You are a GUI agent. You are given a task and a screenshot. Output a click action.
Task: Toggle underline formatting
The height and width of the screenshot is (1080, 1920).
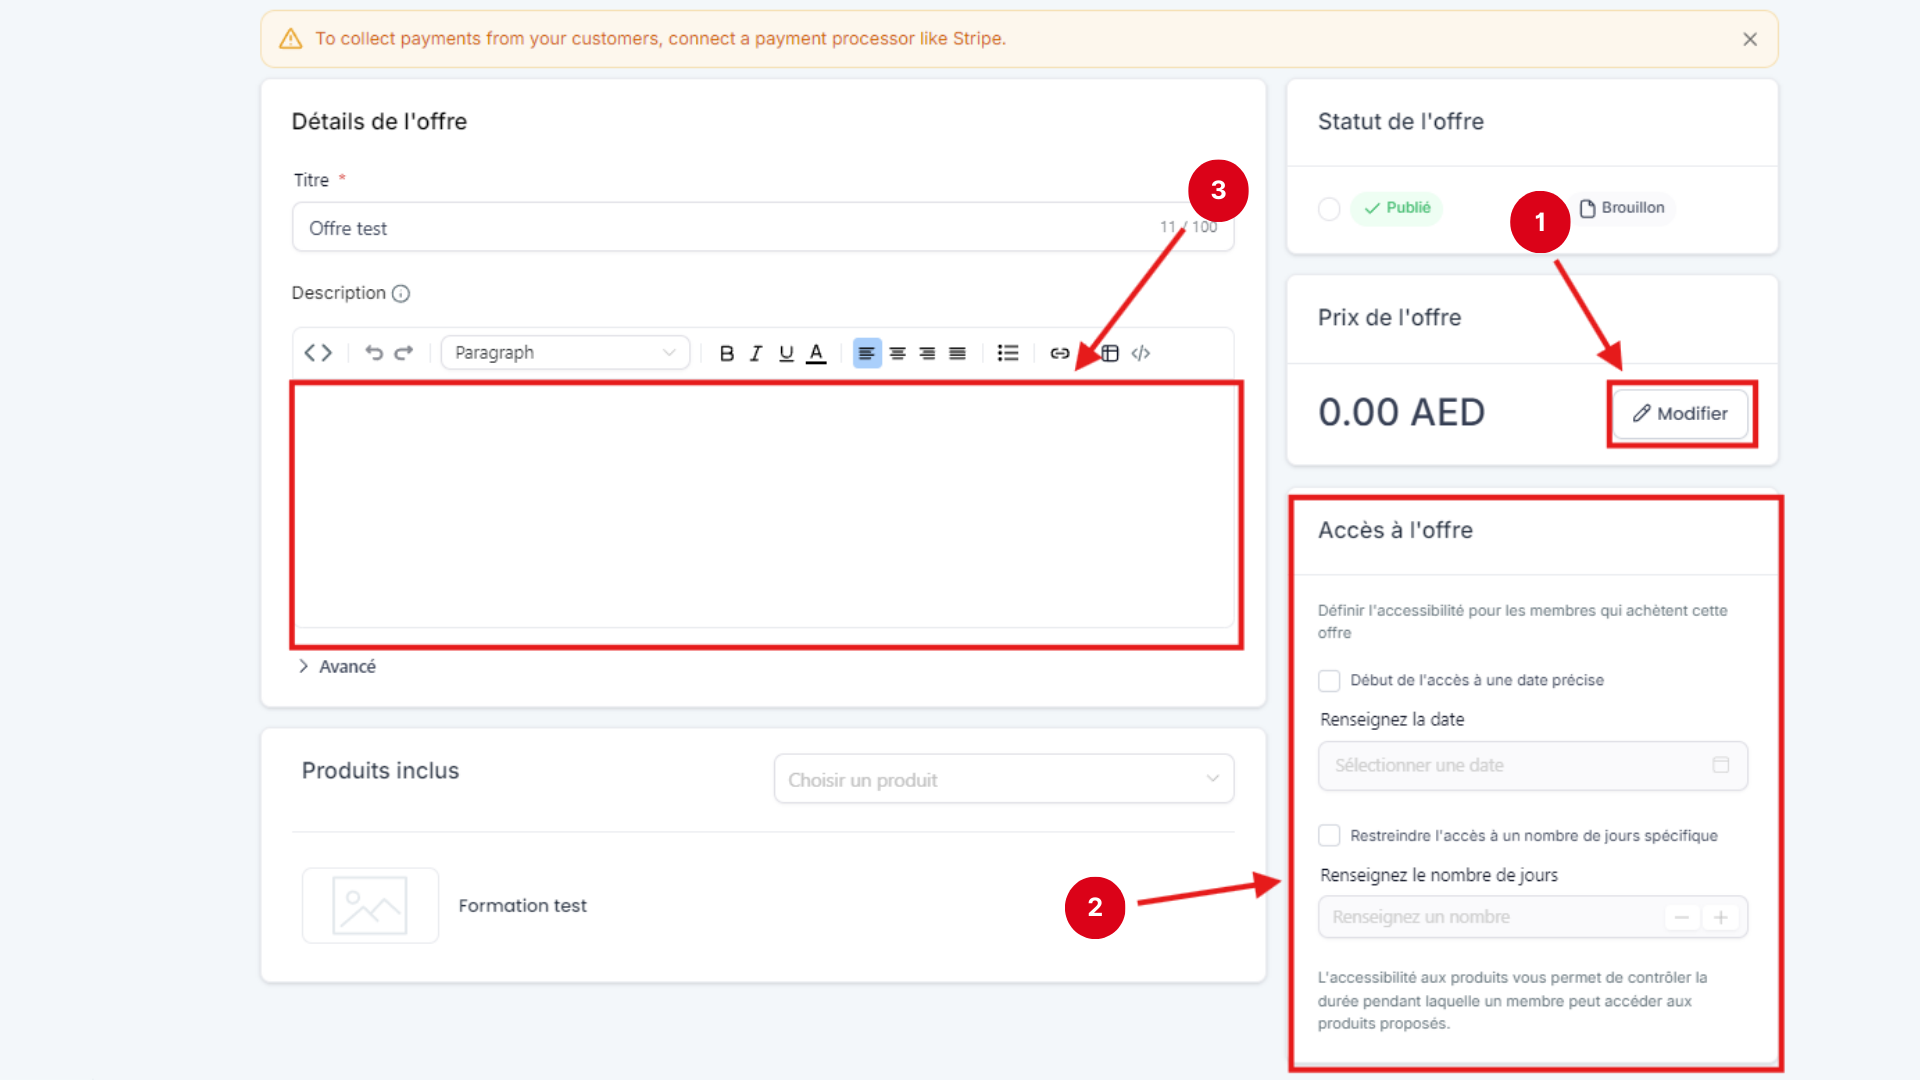(x=786, y=353)
